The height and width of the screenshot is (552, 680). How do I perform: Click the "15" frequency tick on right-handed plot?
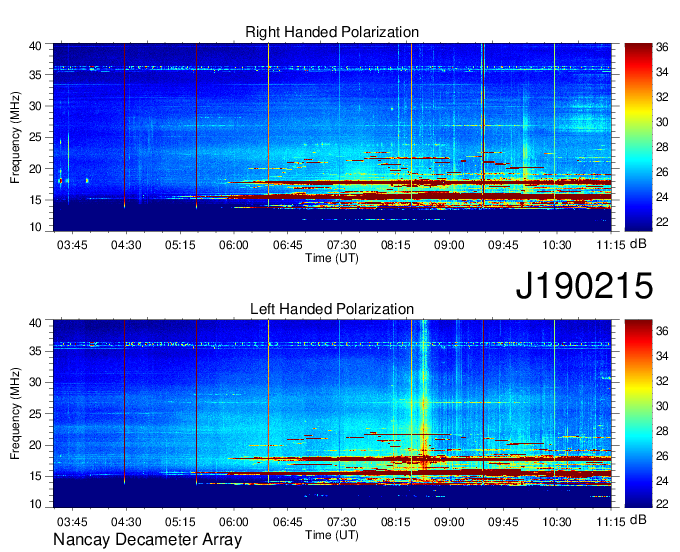35,200
